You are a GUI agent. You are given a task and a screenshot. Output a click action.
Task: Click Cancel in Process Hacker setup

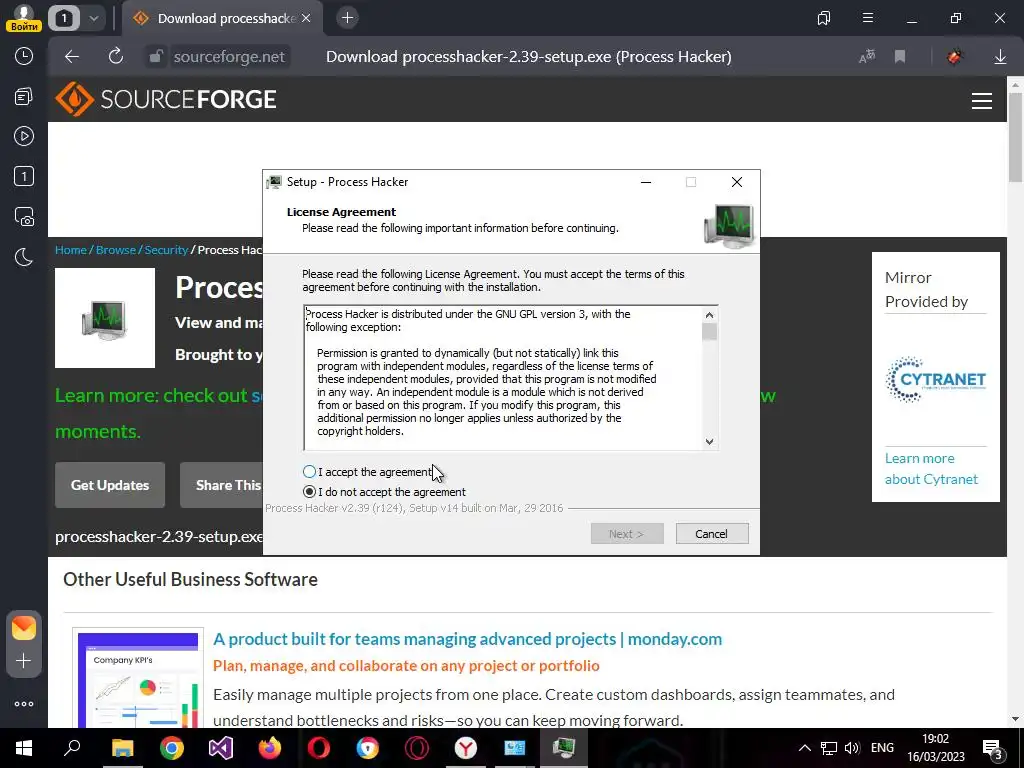[712, 534]
